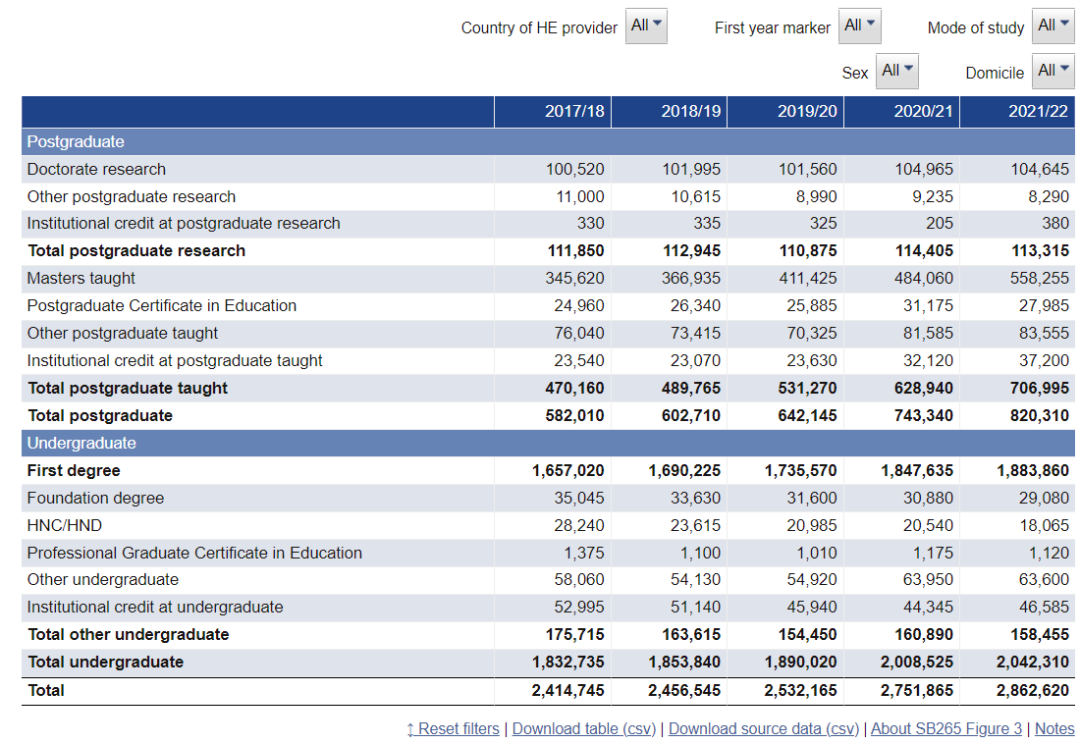Open the First year marker dropdown
Image resolution: width=1080 pixels, height=744 pixels.
[x=860, y=26]
